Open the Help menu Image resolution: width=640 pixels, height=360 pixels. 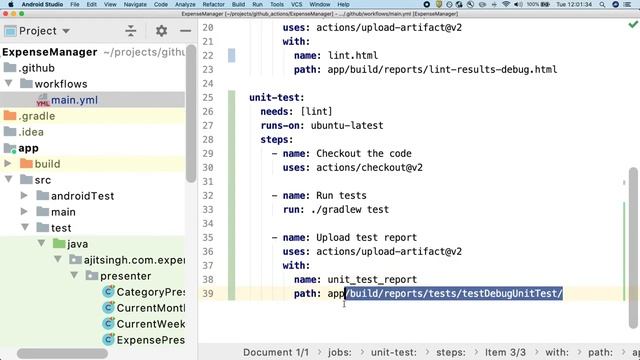click(343, 4)
